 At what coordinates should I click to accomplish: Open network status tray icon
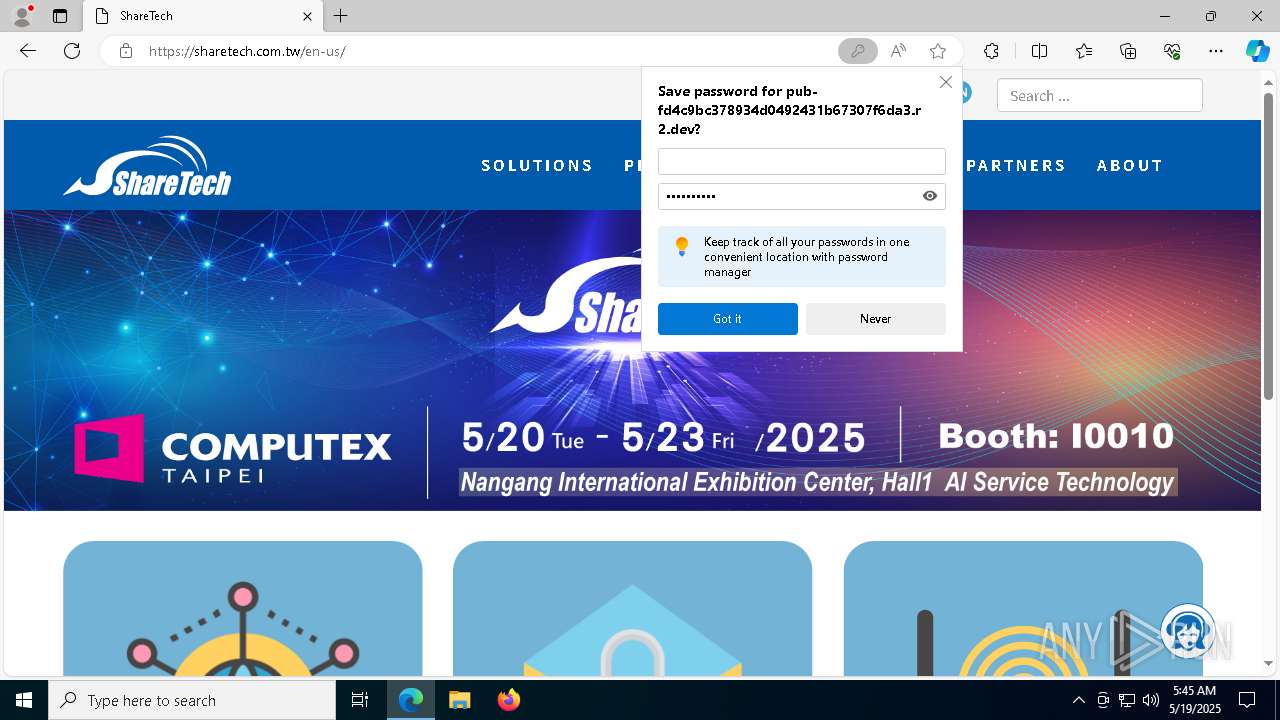1127,700
